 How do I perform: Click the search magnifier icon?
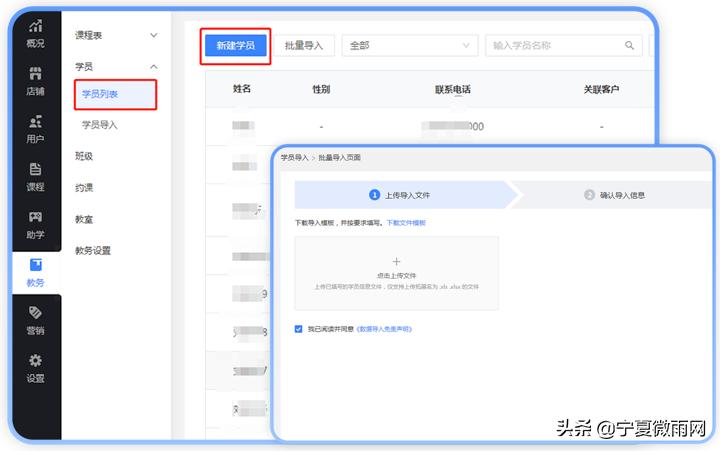pos(629,45)
